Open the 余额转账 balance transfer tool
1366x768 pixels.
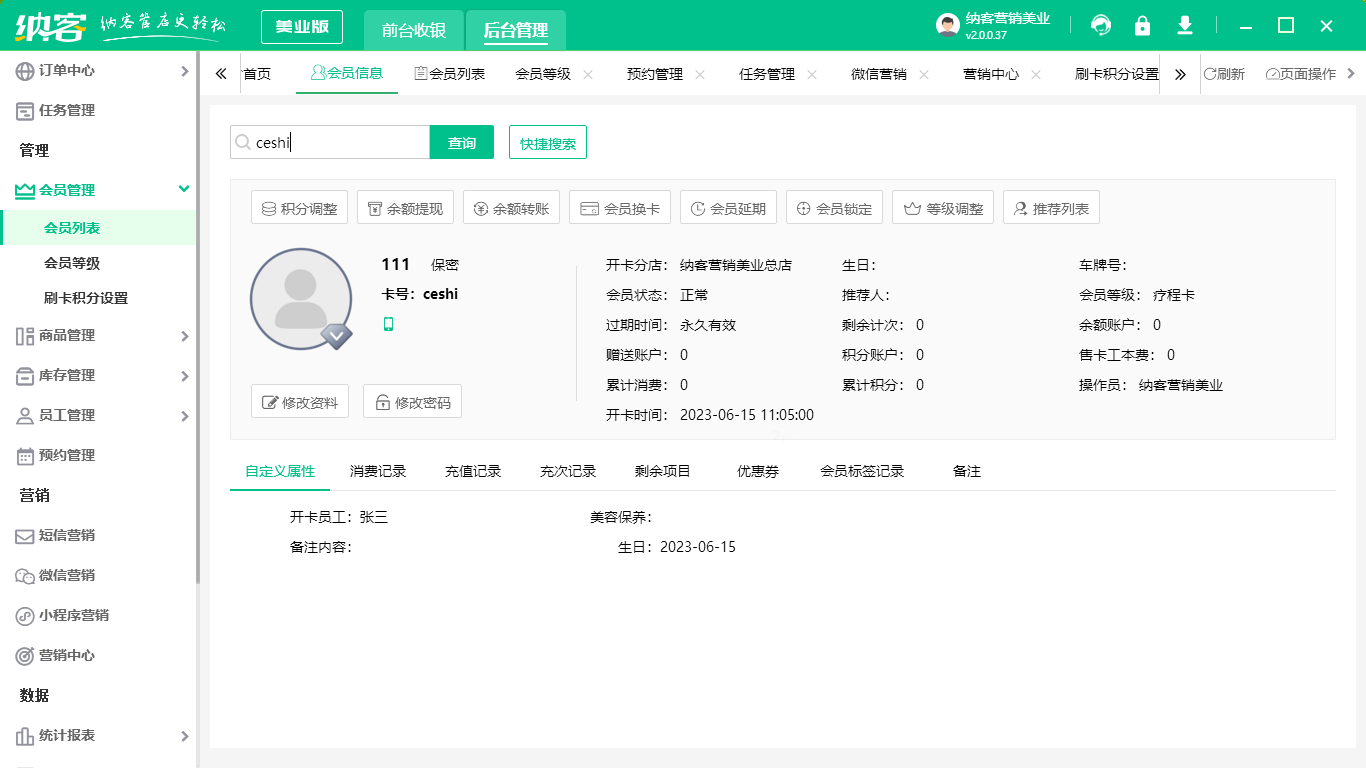(x=511, y=207)
